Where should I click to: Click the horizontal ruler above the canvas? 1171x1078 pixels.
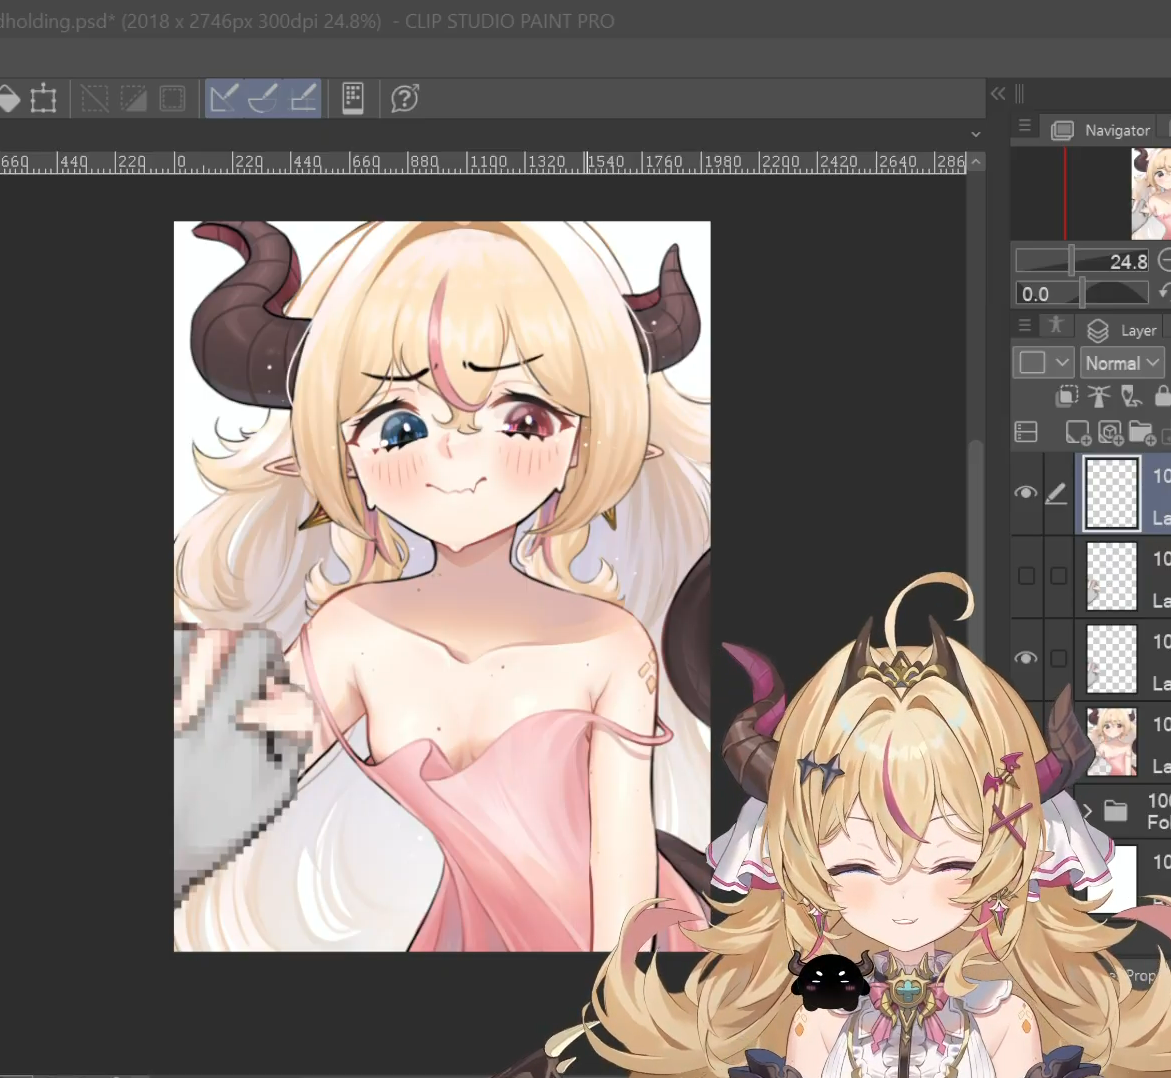click(x=482, y=162)
